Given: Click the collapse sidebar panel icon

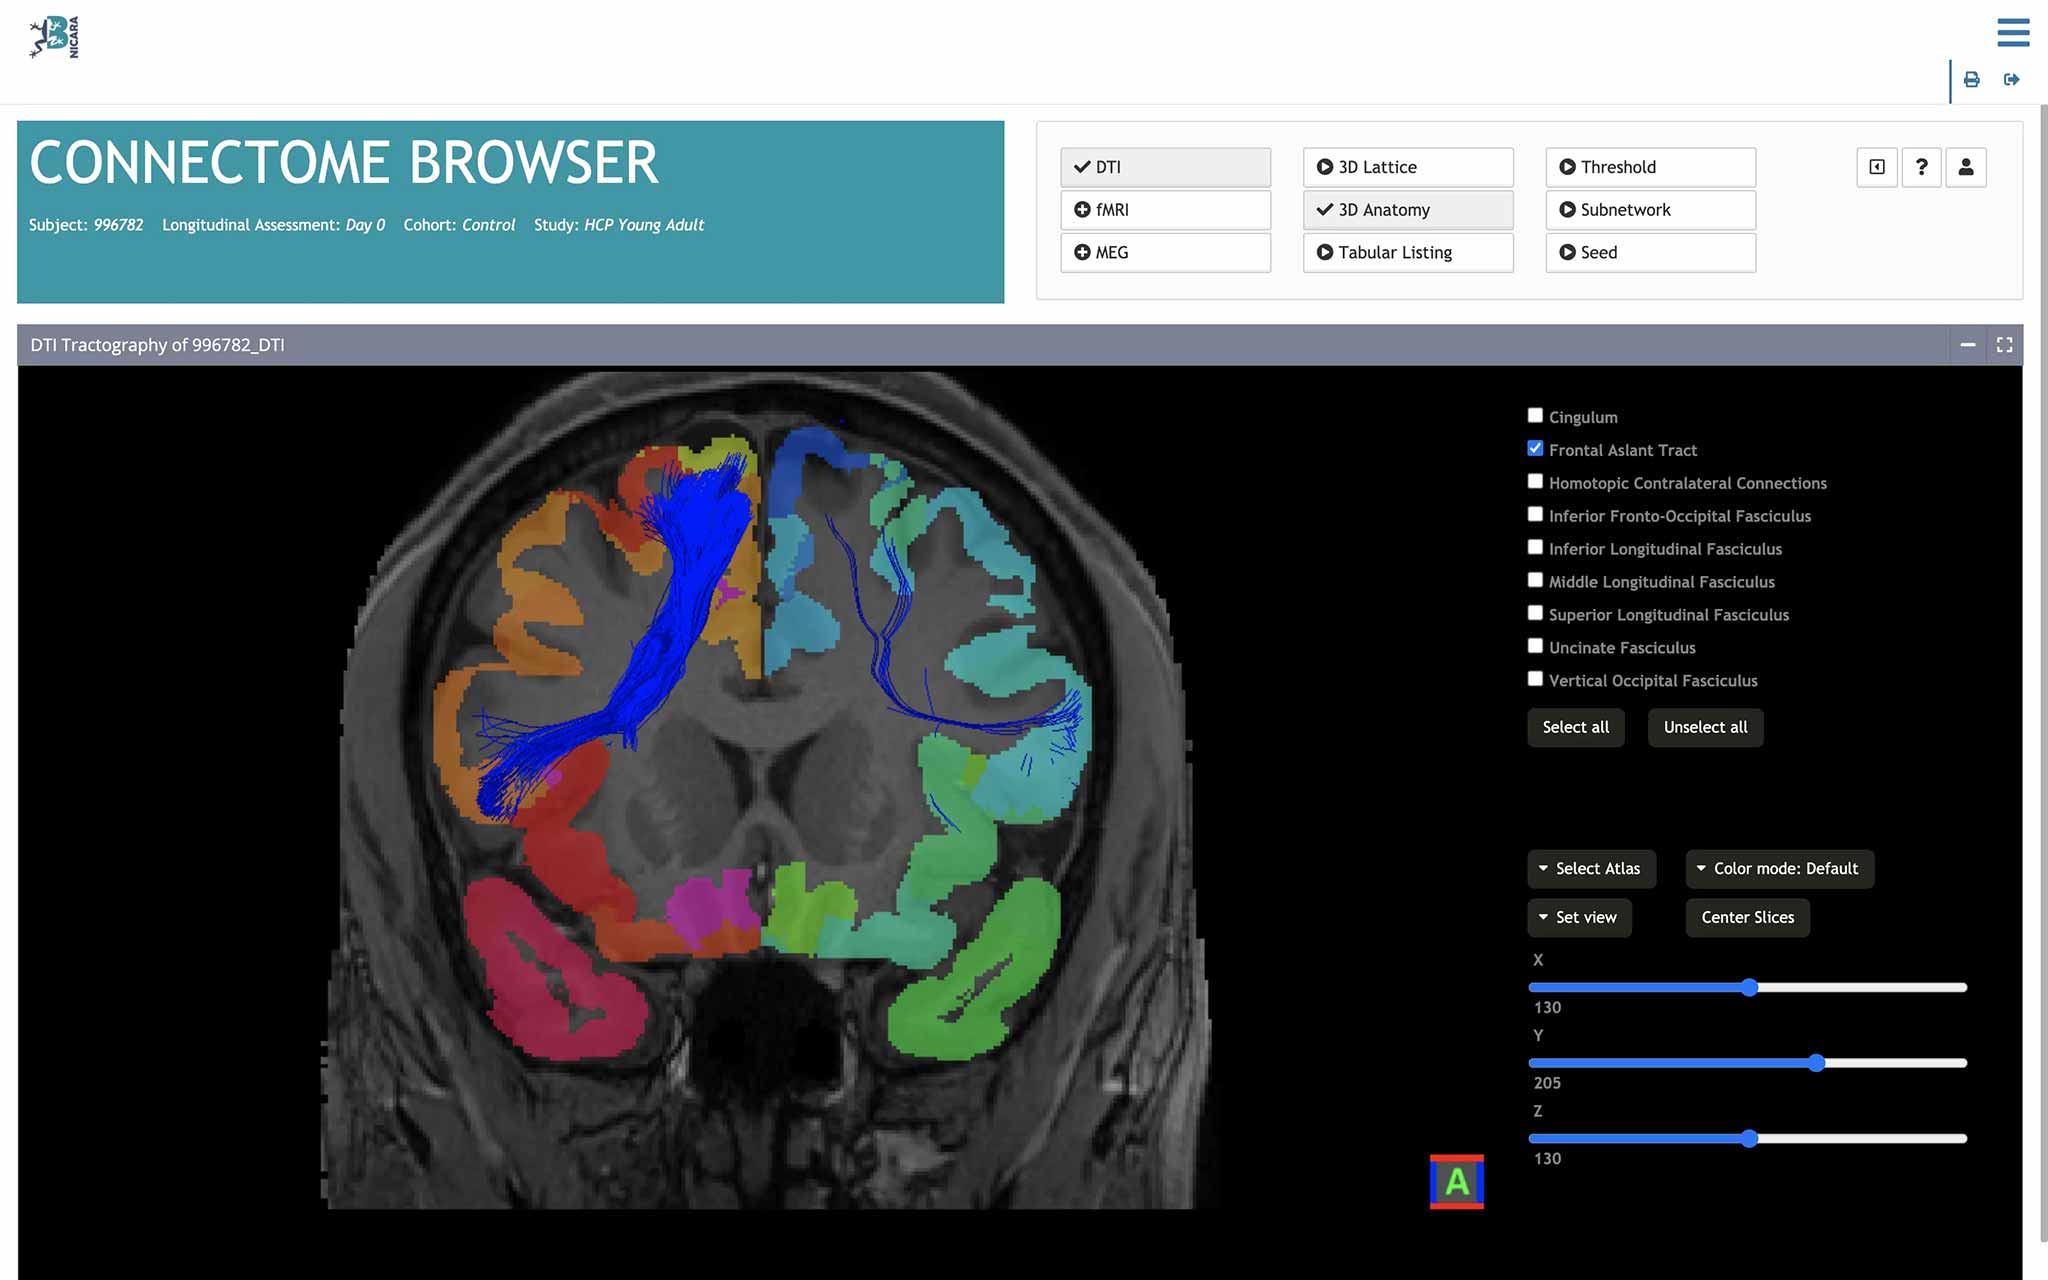Looking at the screenshot, I should coord(1877,167).
